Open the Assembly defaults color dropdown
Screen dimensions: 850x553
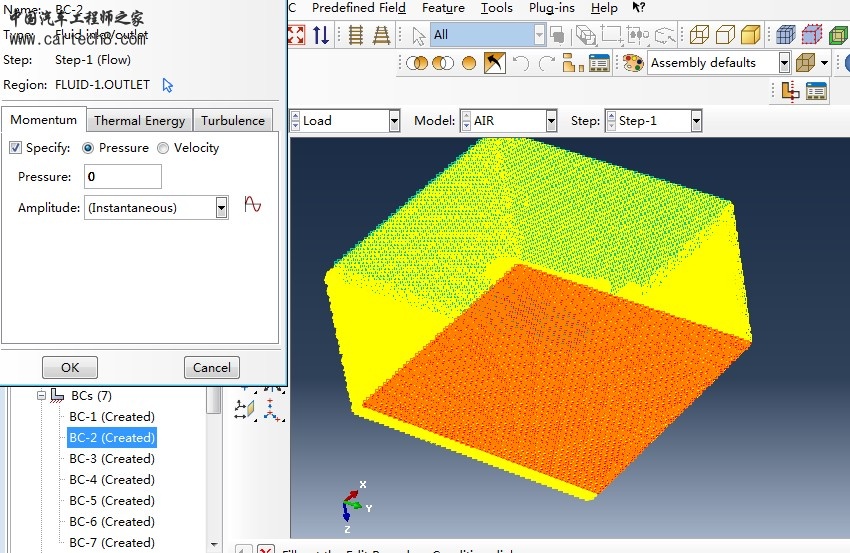pos(783,63)
